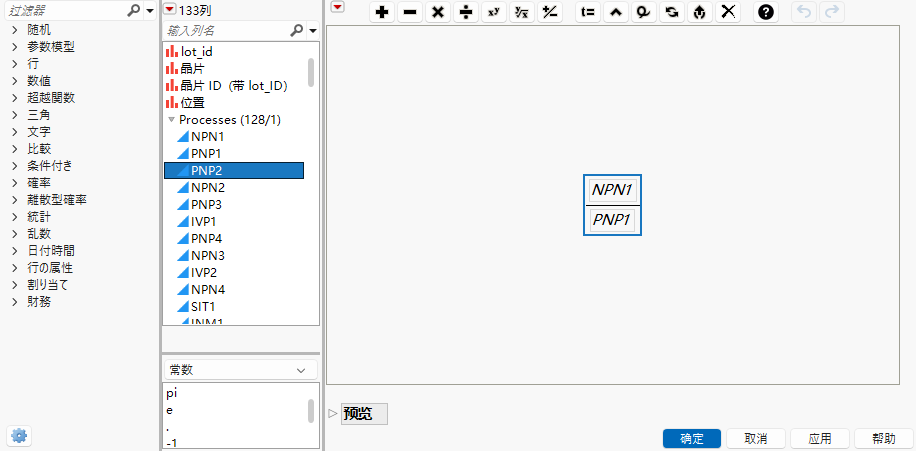This screenshot has width=916, height=451.
Task: Click the column list vertical scrollbar
Action: coord(311,72)
